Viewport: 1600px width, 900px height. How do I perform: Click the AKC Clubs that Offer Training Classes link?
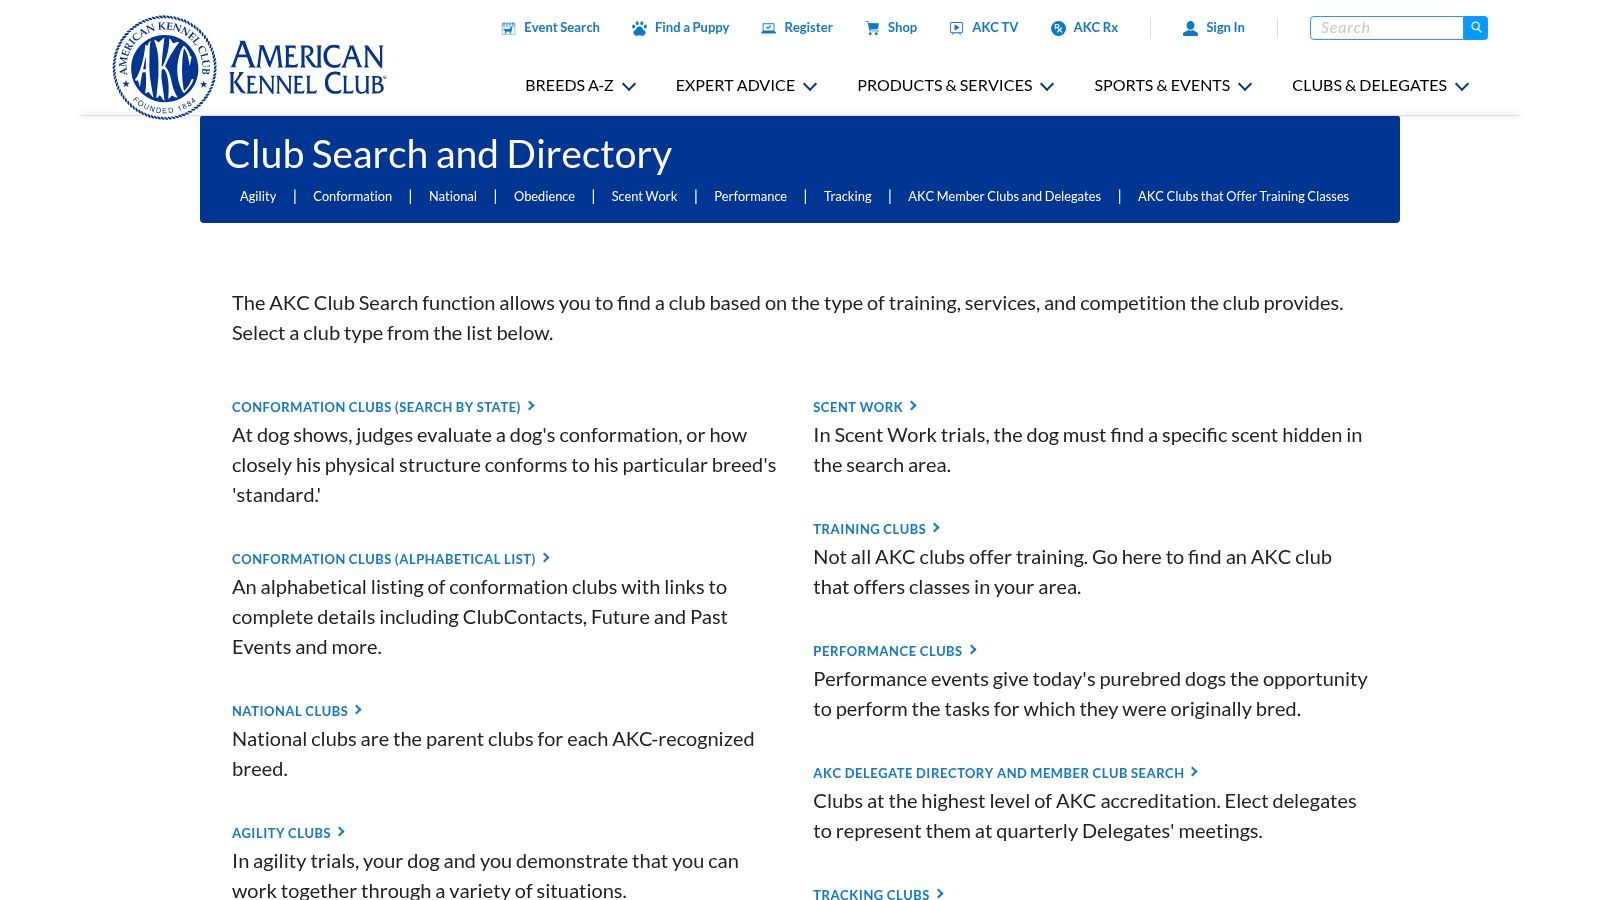(1243, 196)
